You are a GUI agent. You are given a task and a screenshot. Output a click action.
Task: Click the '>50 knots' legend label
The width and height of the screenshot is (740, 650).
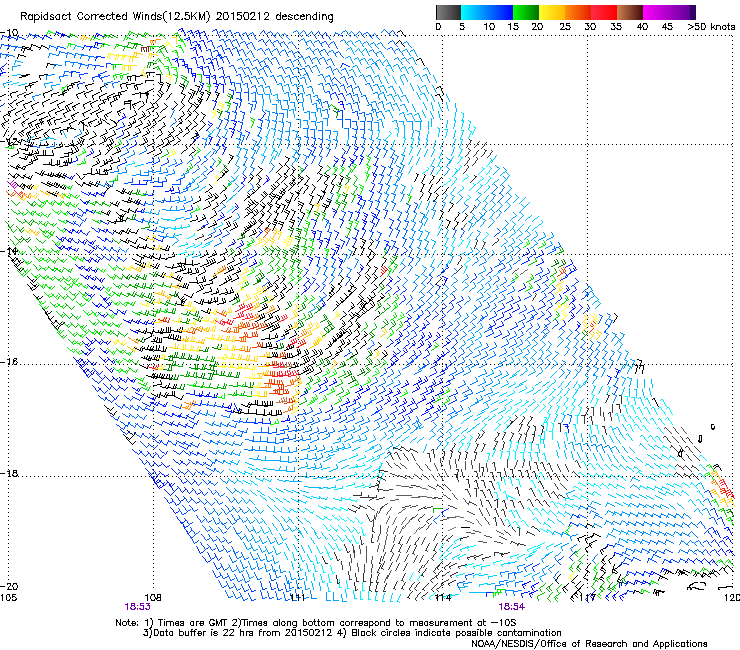(711, 27)
